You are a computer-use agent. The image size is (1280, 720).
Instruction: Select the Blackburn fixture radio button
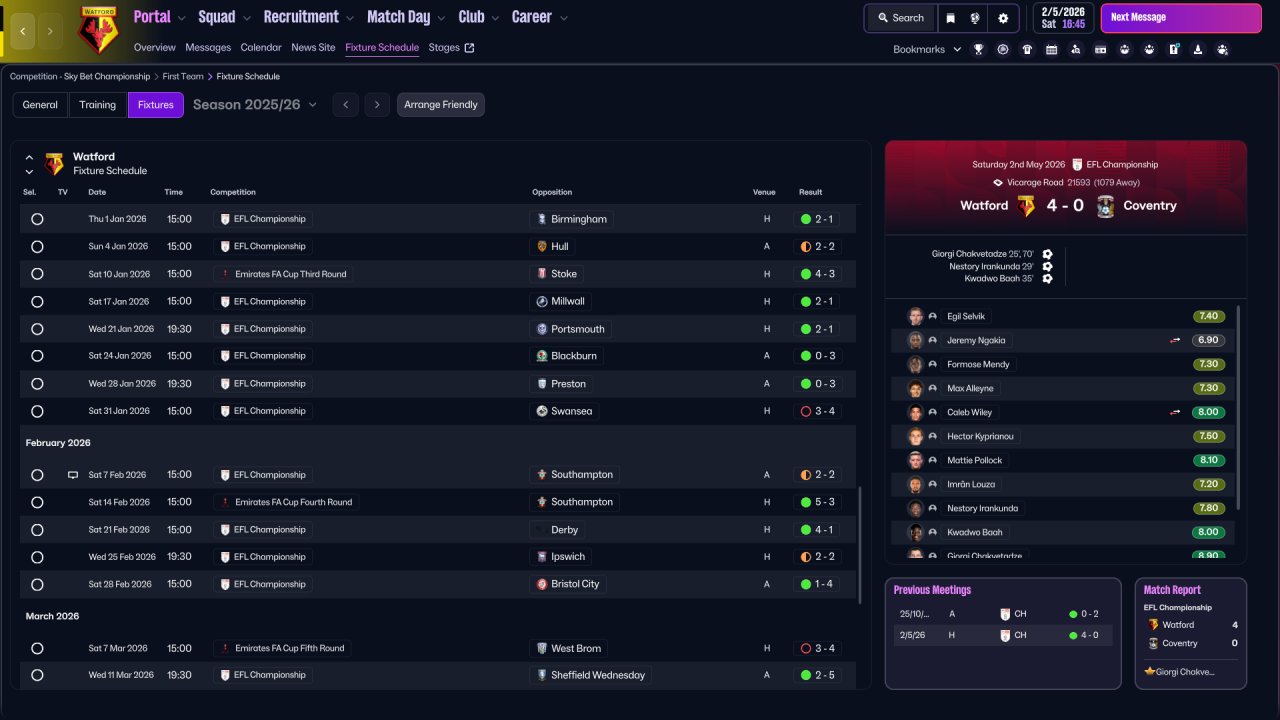[37, 356]
